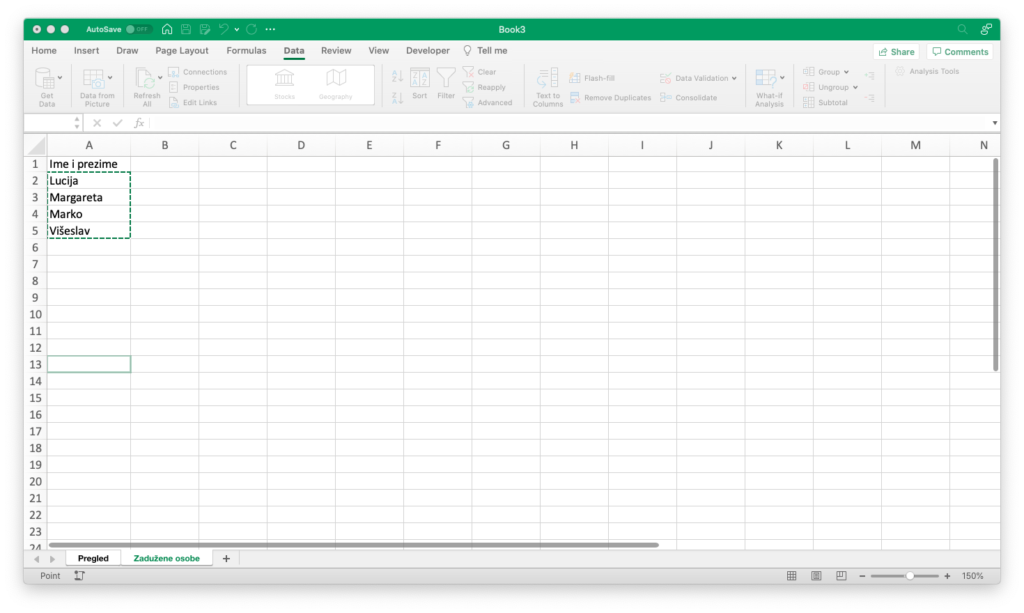1024x613 pixels.
Task: Click the Share button
Action: click(x=895, y=52)
